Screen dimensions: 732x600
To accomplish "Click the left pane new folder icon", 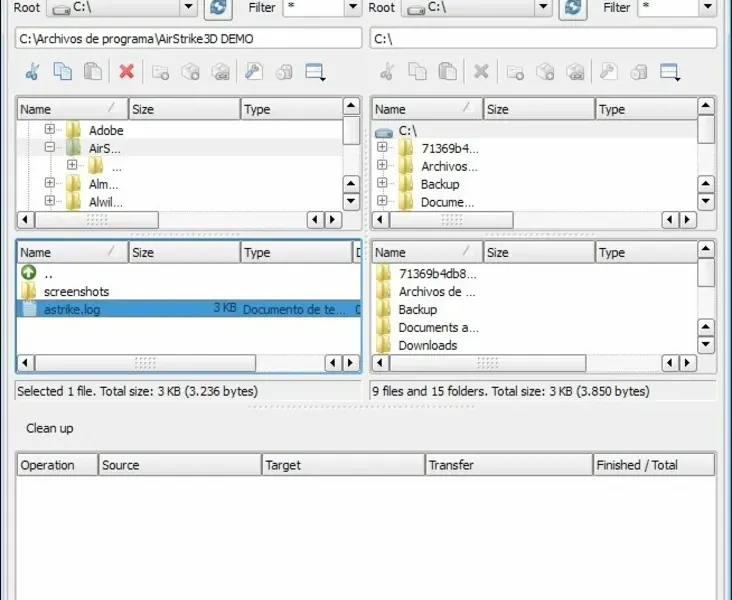I will 160,72.
